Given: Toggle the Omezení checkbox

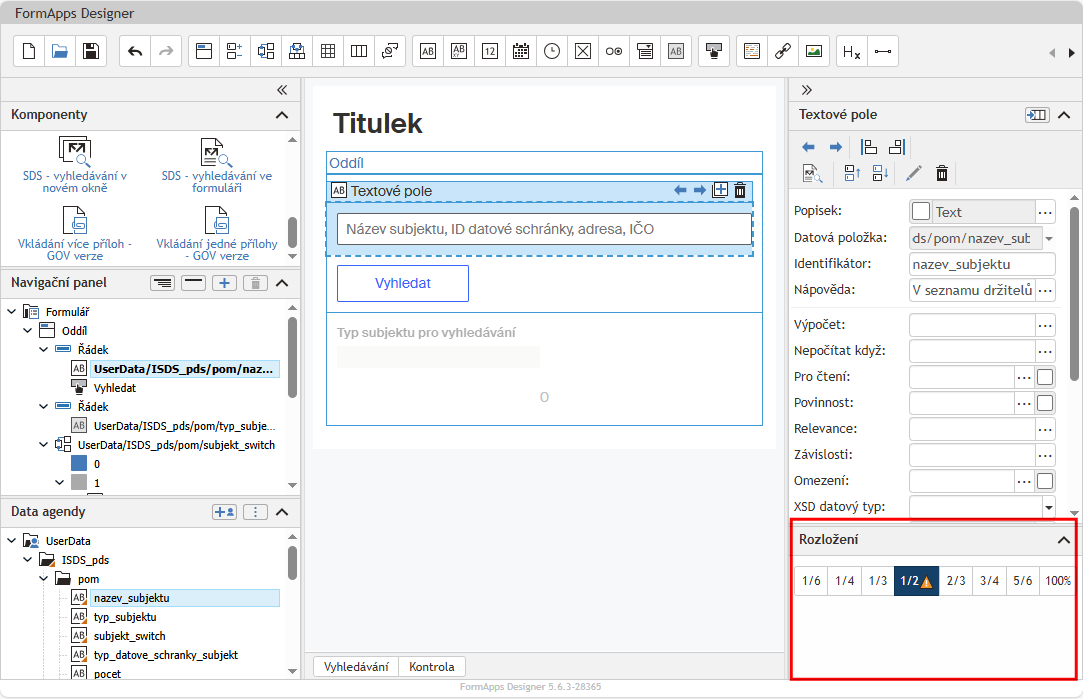Looking at the screenshot, I should click(1045, 481).
